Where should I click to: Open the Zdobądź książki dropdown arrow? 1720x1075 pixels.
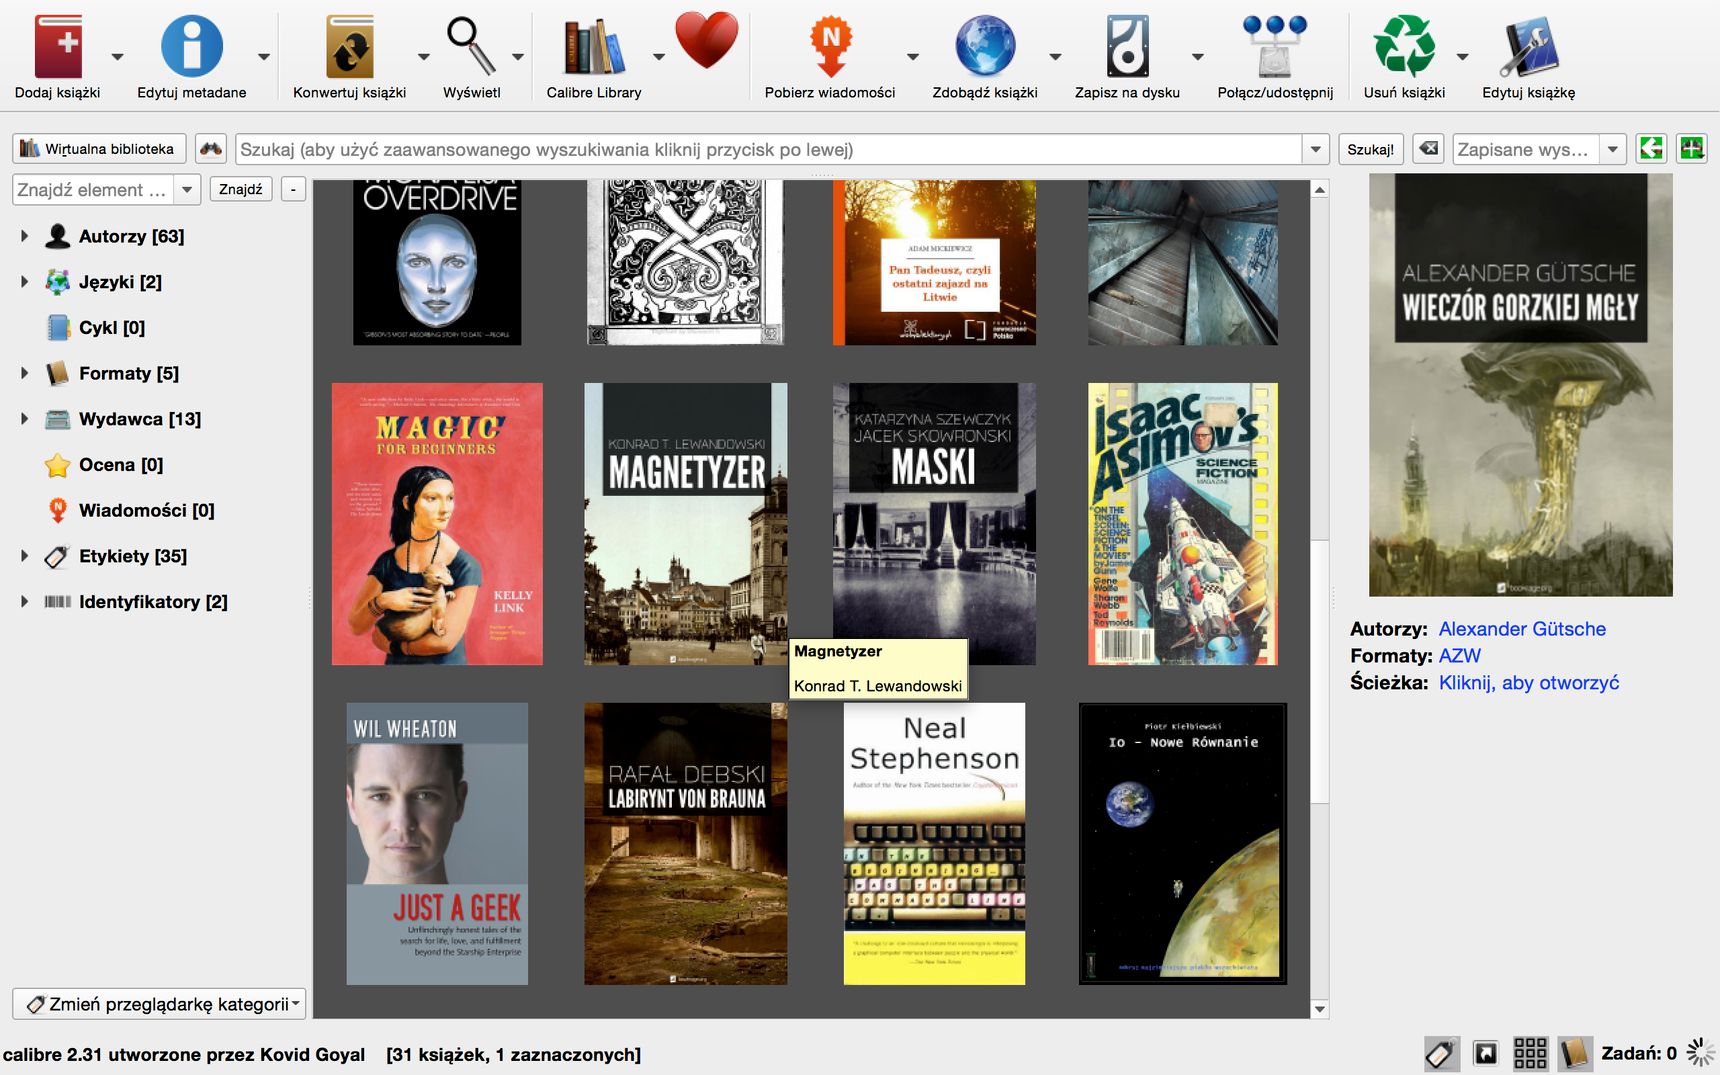click(x=1056, y=57)
